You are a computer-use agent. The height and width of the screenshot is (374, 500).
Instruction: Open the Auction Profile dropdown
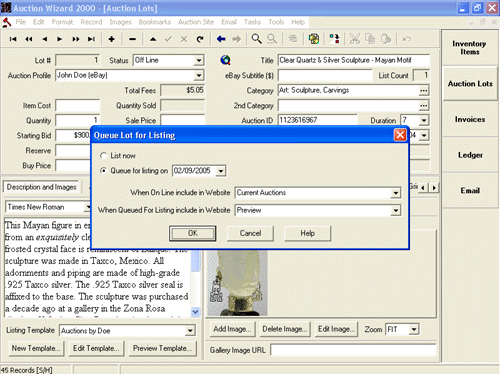tap(199, 75)
